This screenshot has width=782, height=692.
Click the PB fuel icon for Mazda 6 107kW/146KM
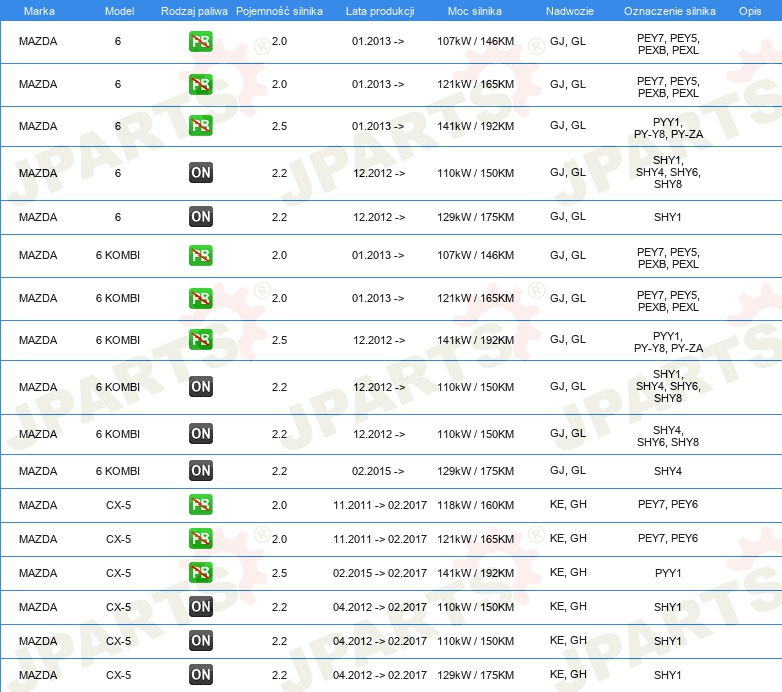click(x=200, y=42)
